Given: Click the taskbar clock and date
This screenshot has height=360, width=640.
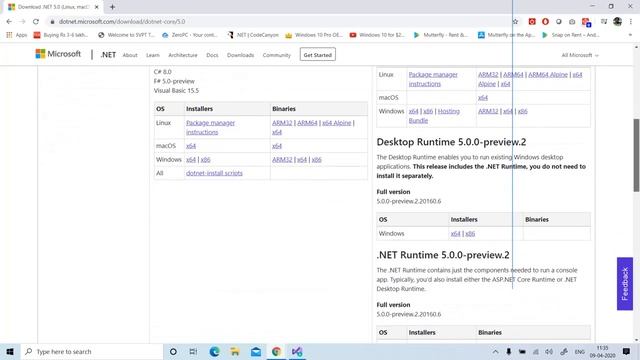Looking at the screenshot, I should click(x=602, y=351).
